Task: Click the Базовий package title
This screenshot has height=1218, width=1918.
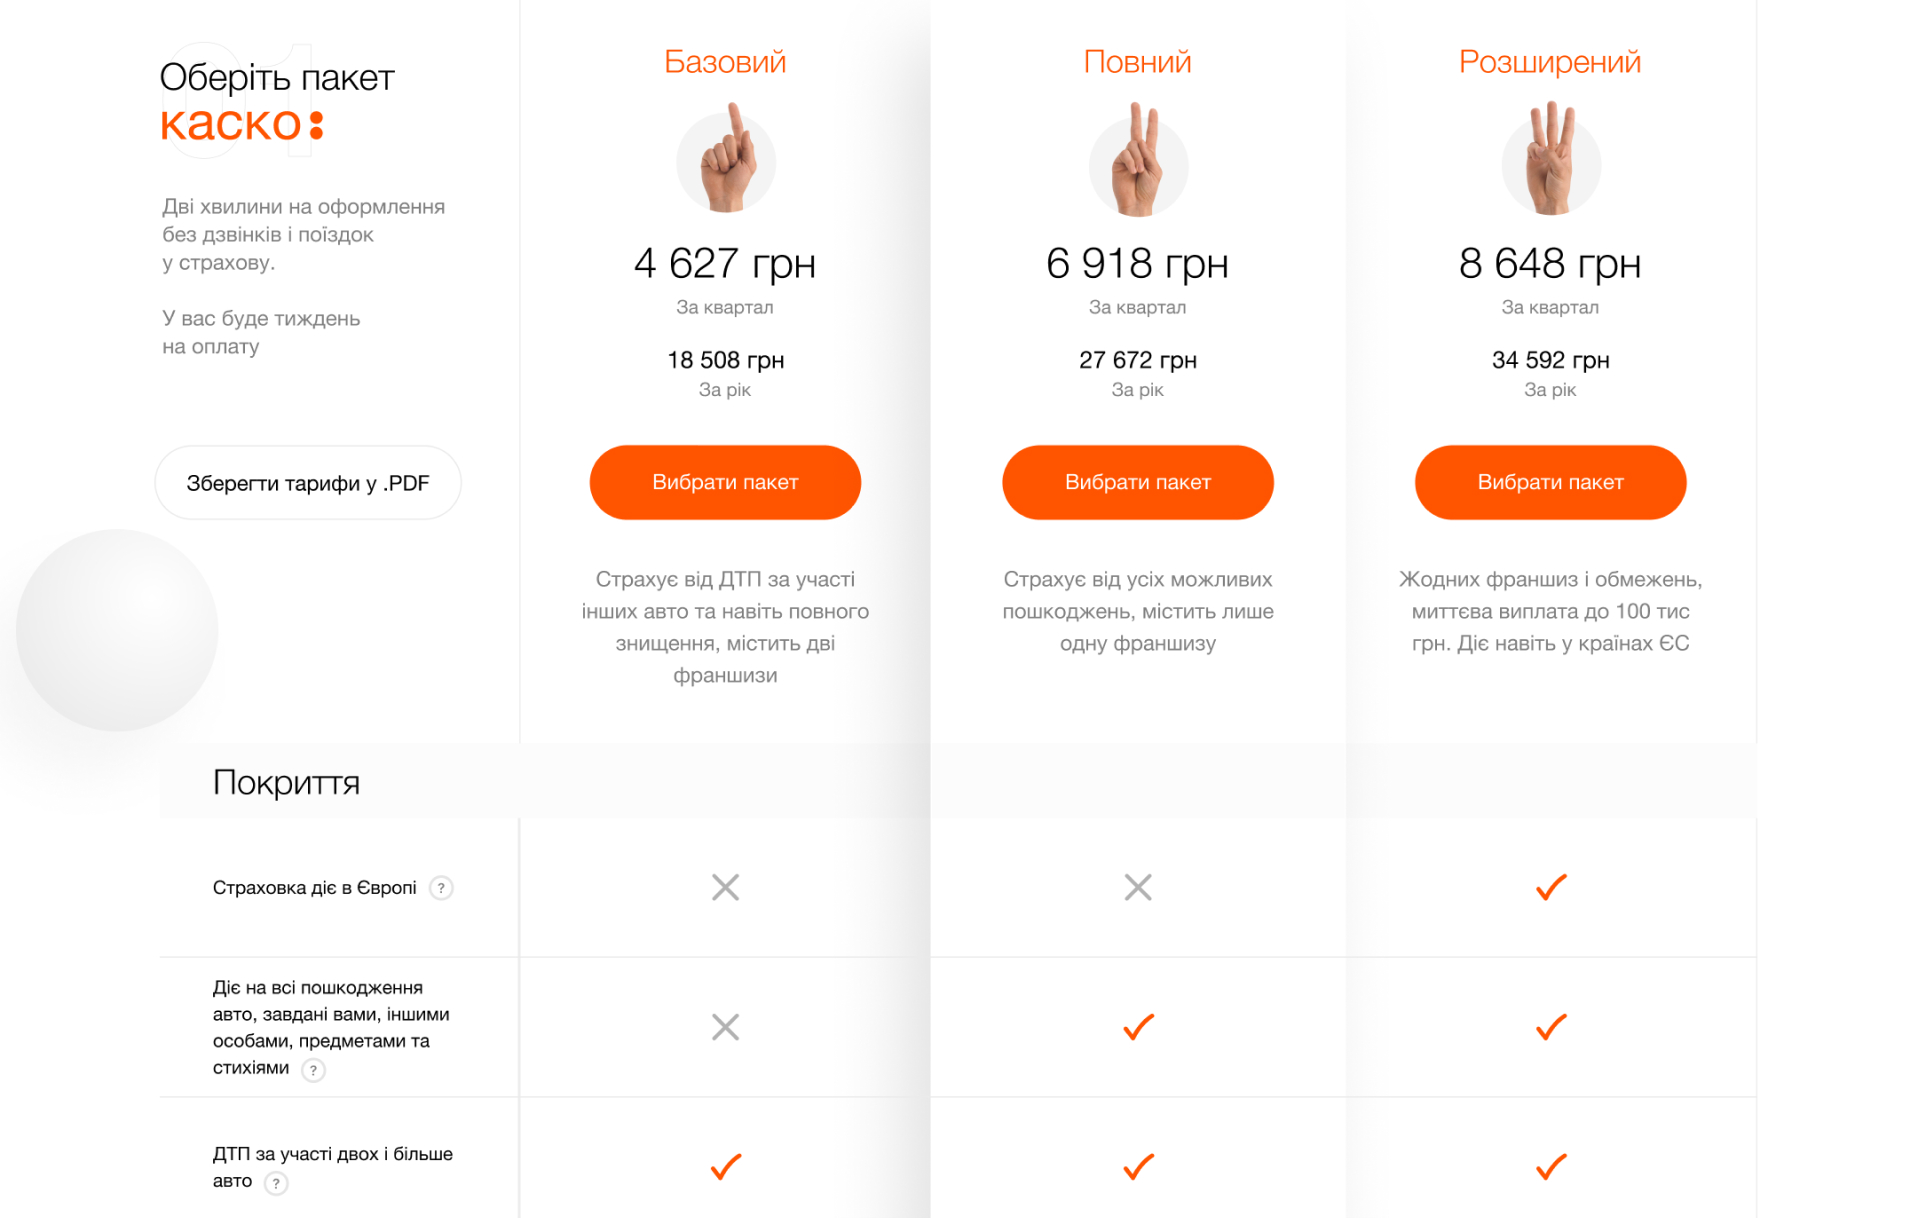Action: point(725,62)
